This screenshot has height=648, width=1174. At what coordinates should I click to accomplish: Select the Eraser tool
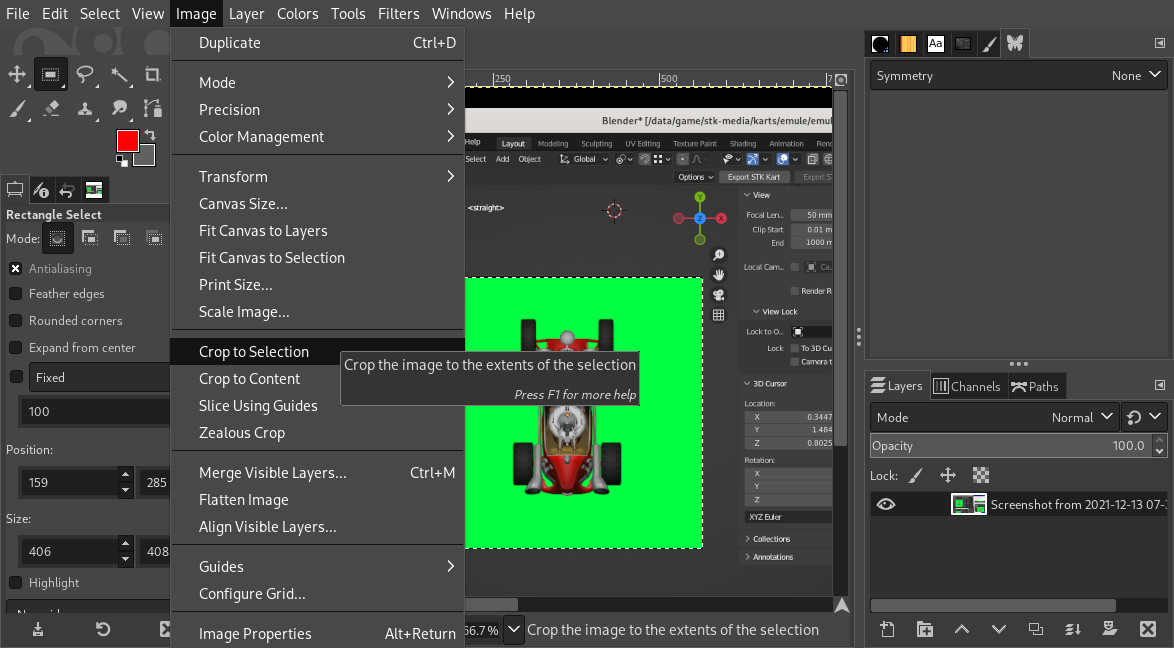50,109
